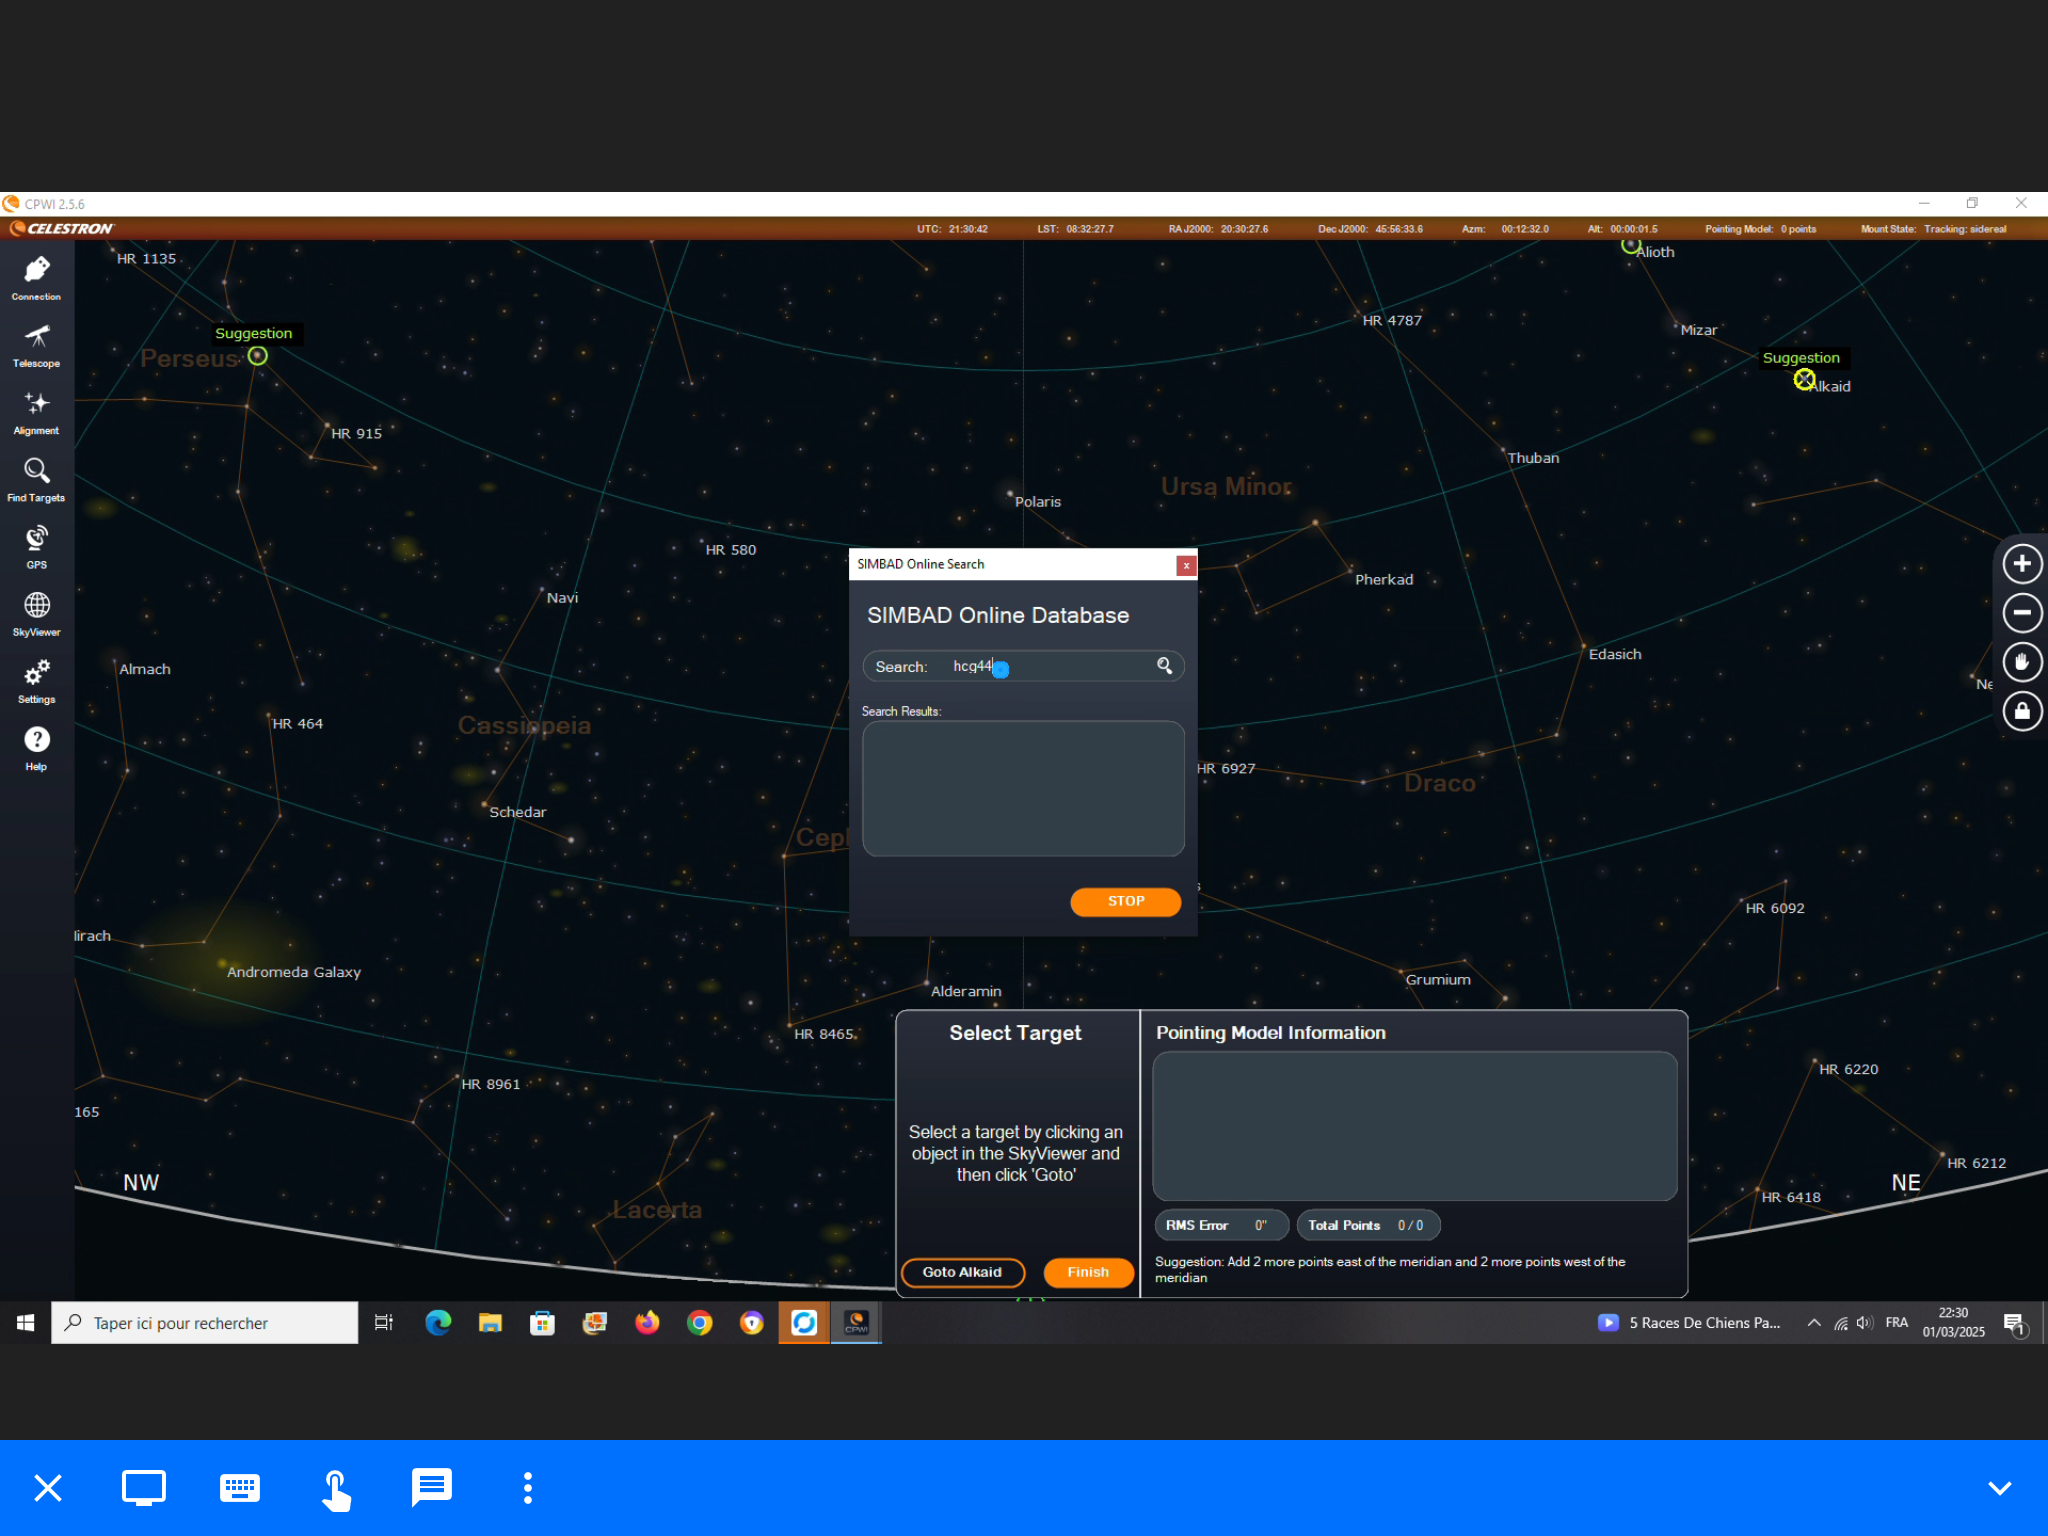2048x1536 pixels.
Task: Open File Explorer from taskbar
Action: (490, 1323)
